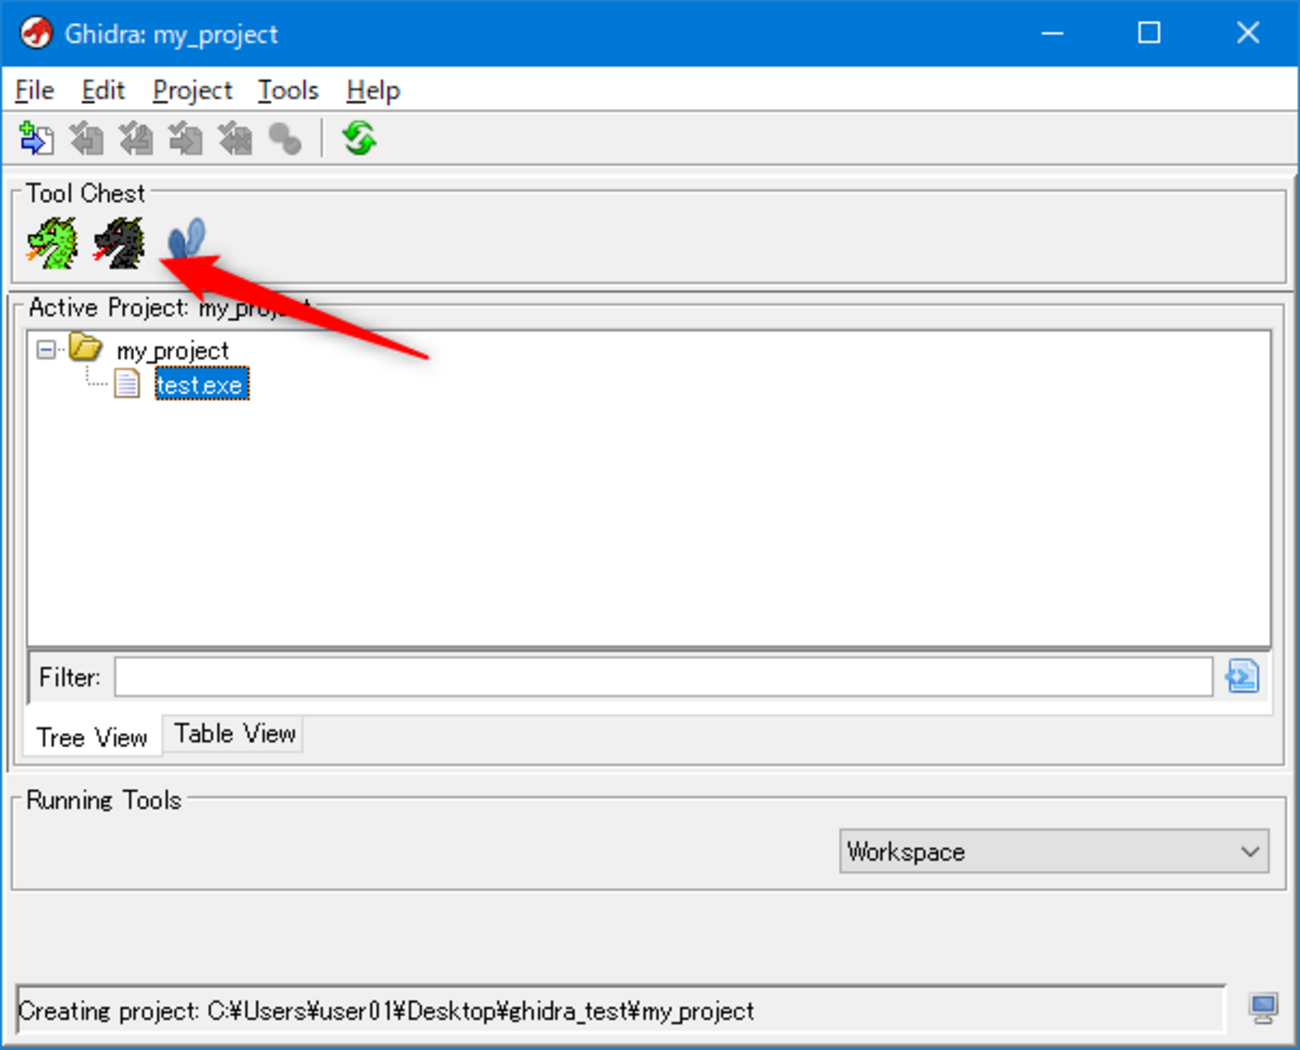Launch the black dragon tool in Tool Chest
Image resolution: width=1300 pixels, height=1050 pixels.
tap(119, 243)
